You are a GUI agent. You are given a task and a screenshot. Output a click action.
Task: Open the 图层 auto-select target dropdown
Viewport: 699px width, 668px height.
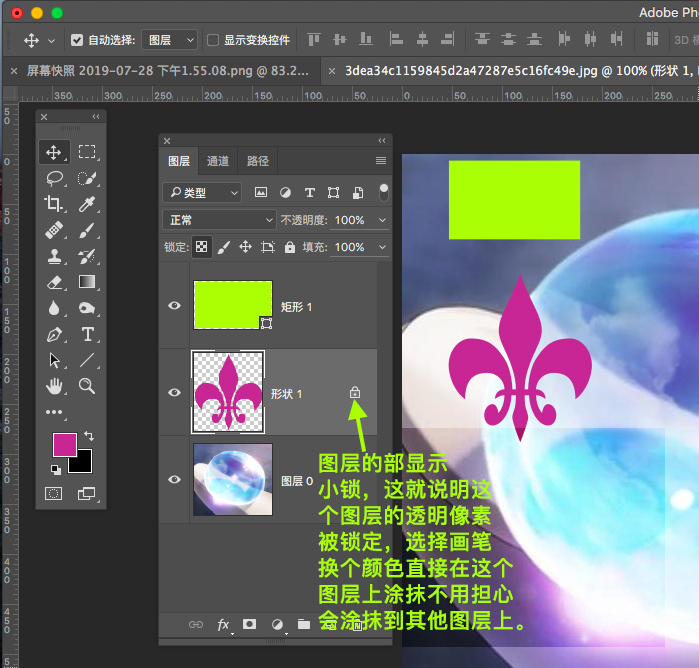click(x=171, y=40)
